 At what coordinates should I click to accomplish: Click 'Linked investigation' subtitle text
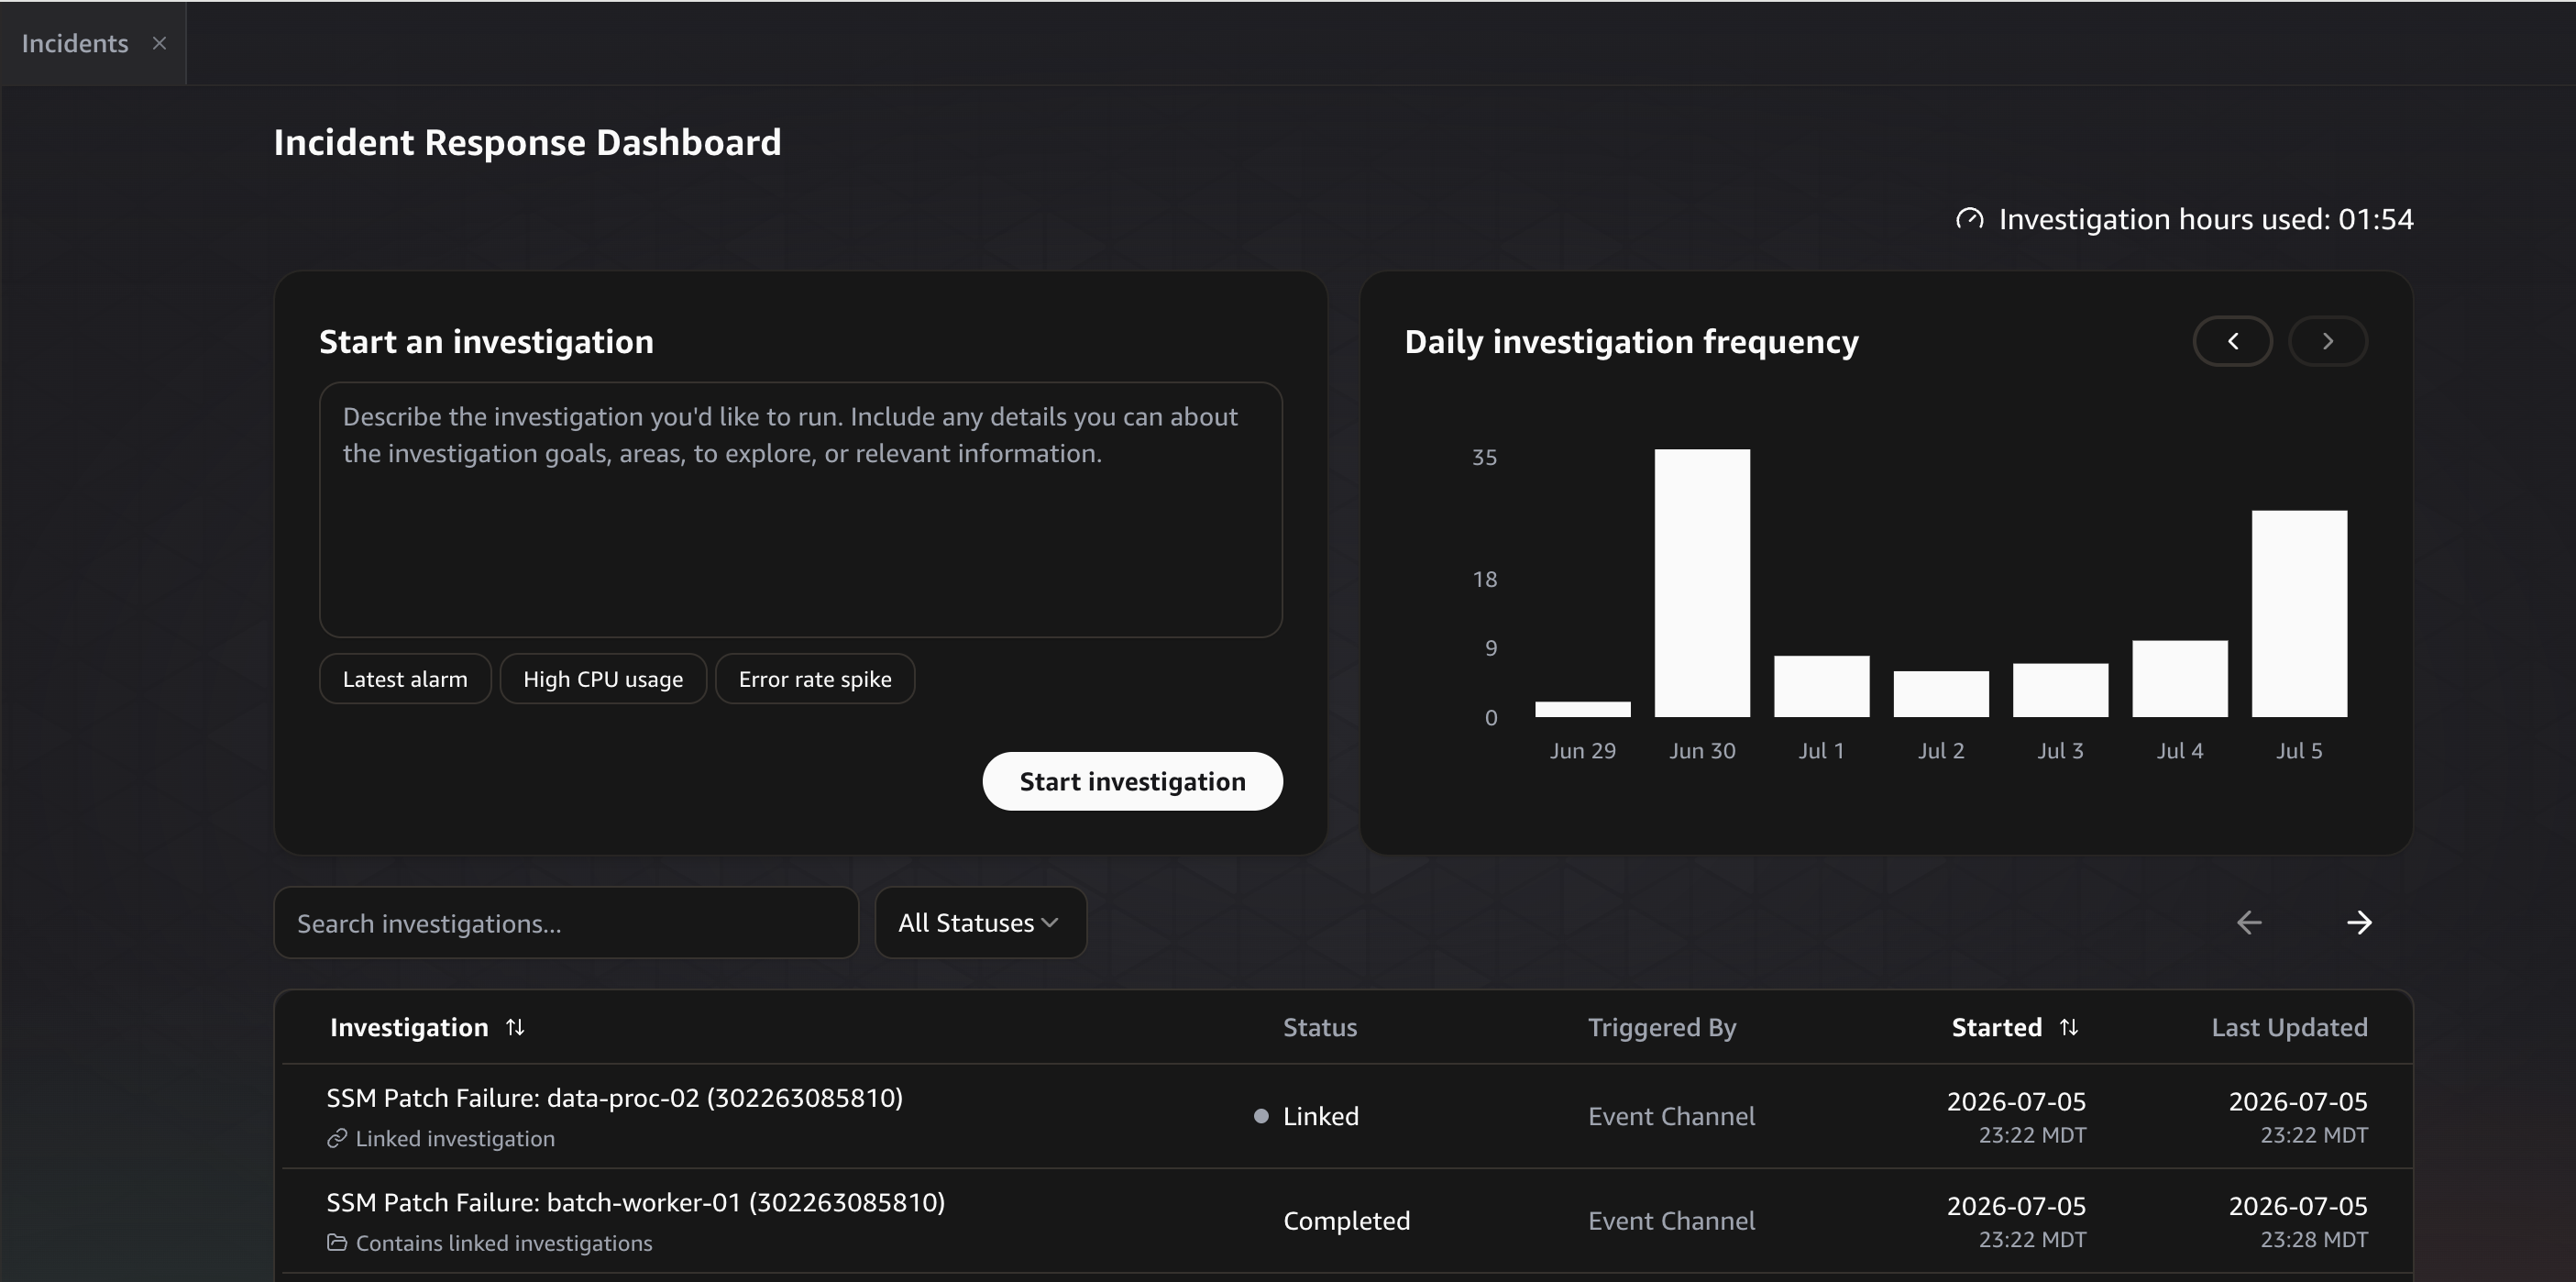[455, 1138]
